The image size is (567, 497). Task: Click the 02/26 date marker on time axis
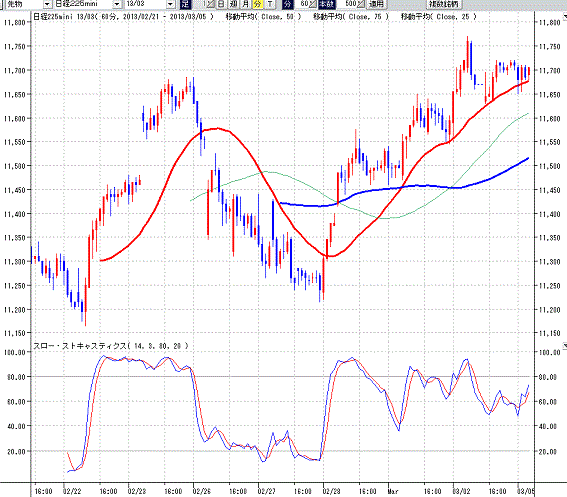coord(202,491)
